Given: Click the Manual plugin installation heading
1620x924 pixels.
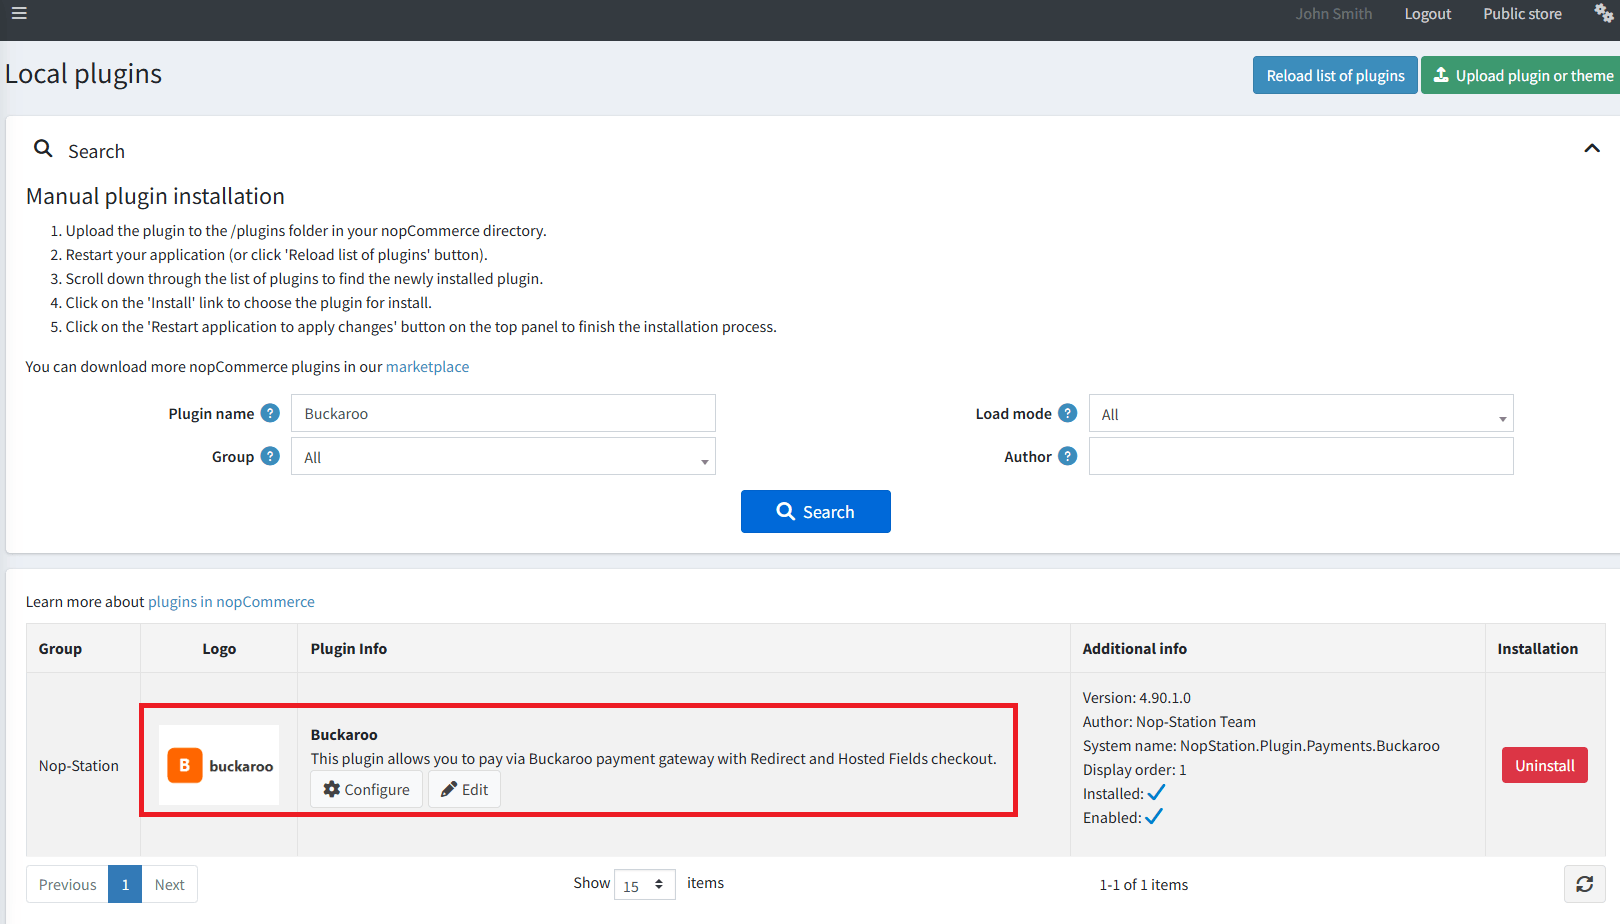Looking at the screenshot, I should point(155,196).
